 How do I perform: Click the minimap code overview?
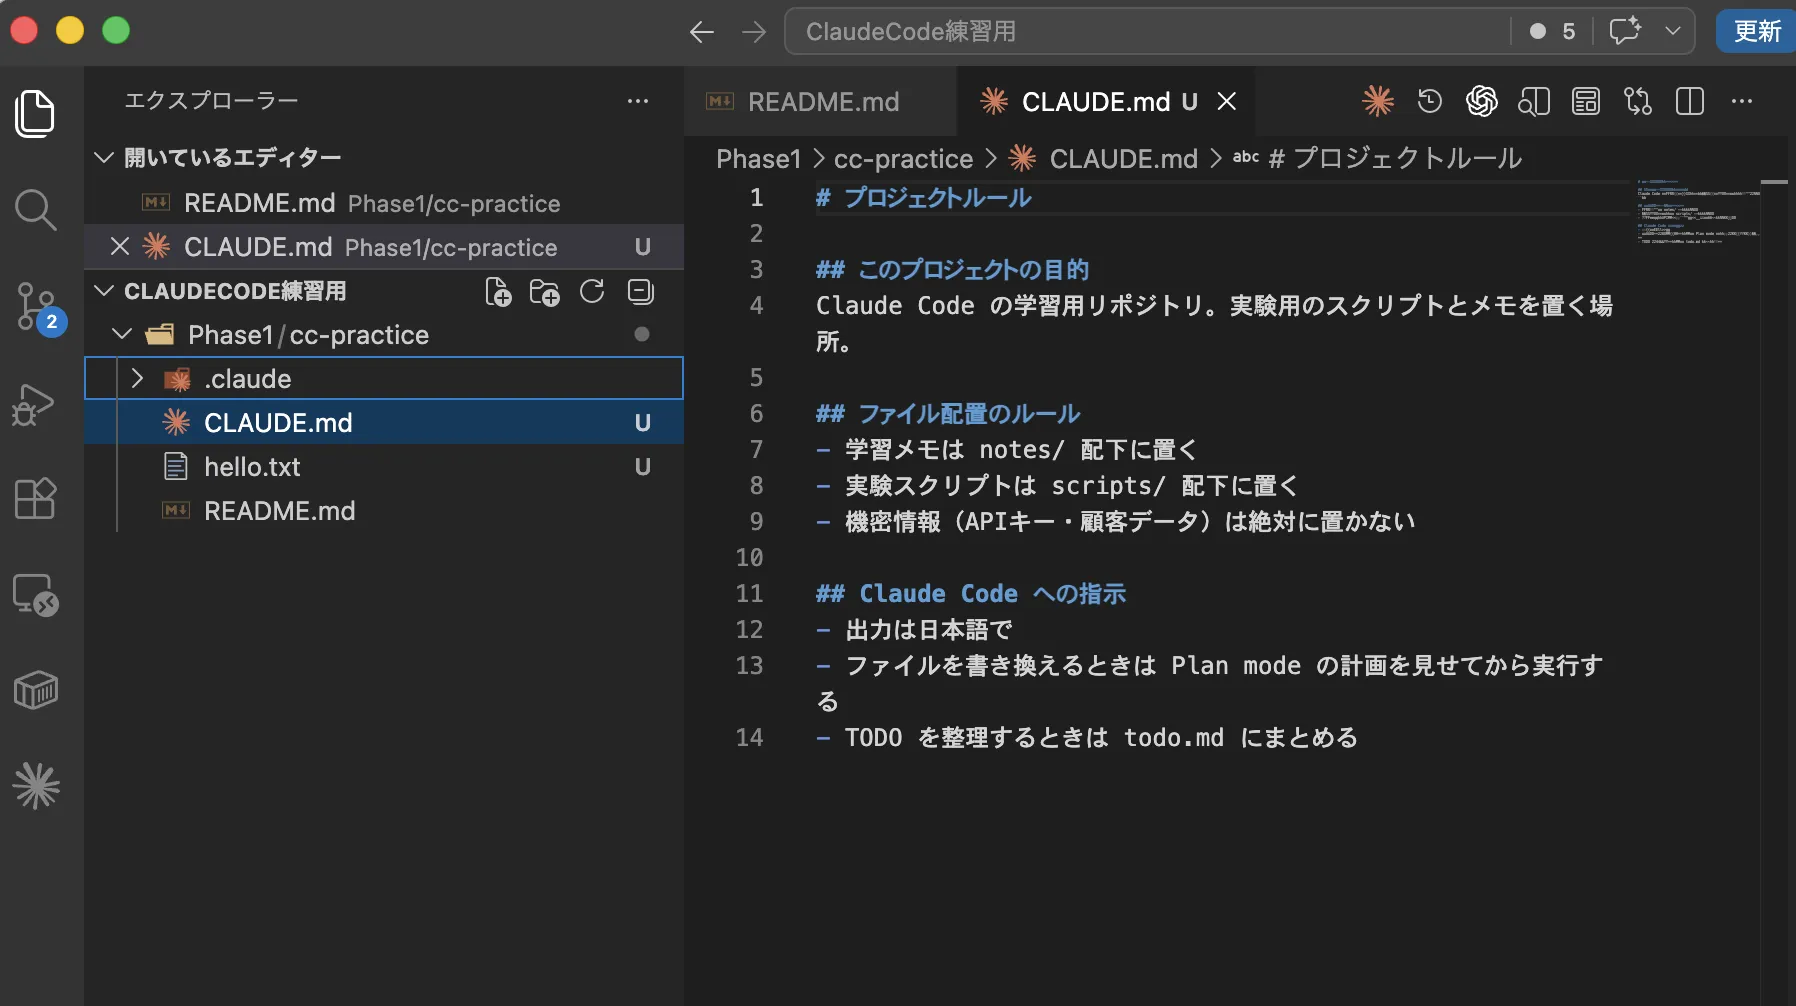[1698, 212]
